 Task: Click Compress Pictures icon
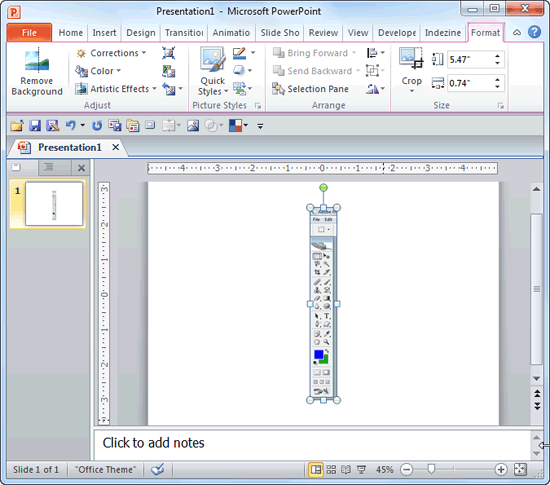[x=169, y=53]
